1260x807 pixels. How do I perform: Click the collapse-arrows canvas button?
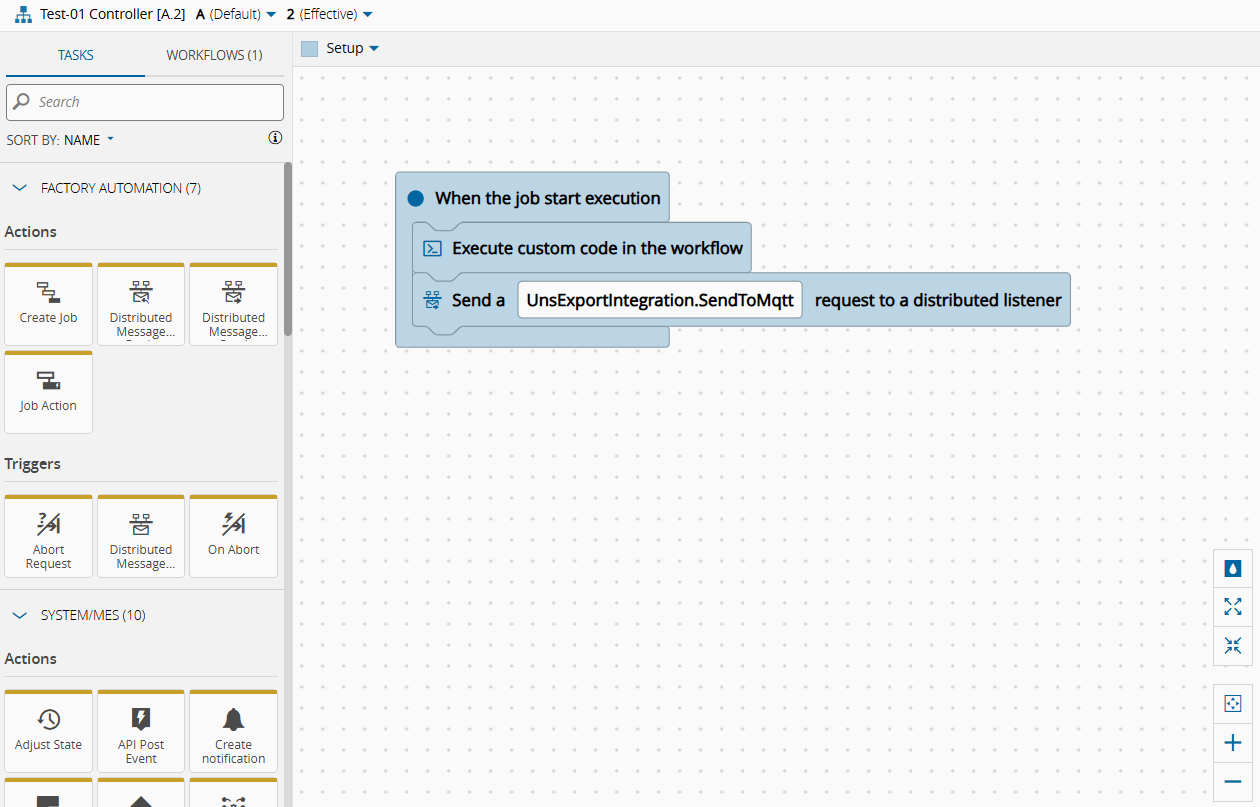1232,645
